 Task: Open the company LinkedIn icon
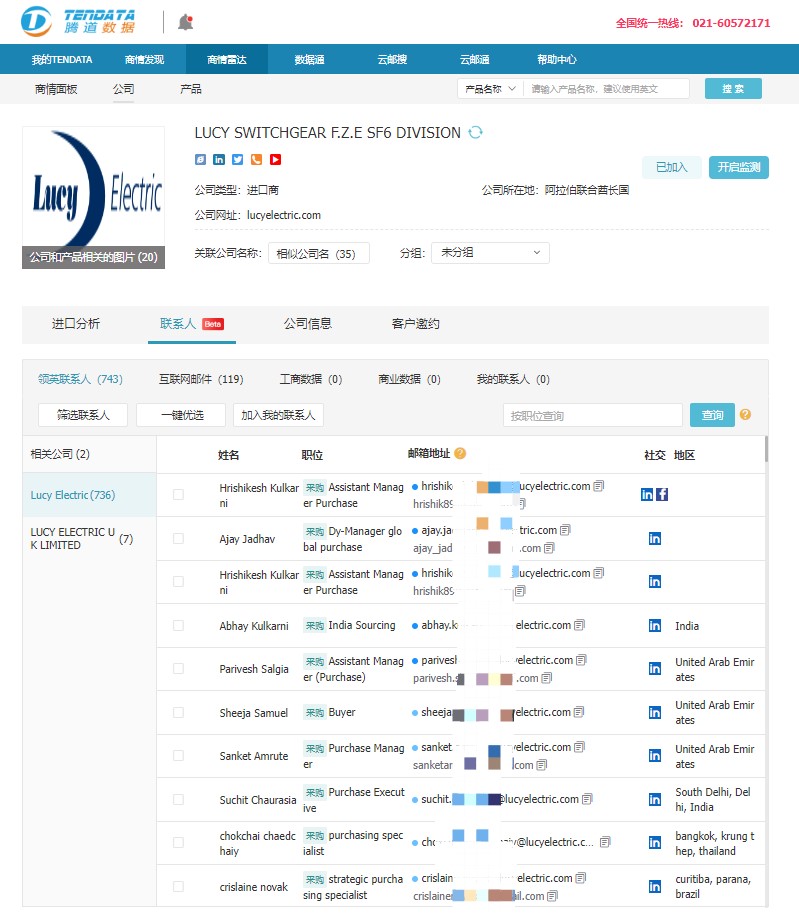(219, 160)
